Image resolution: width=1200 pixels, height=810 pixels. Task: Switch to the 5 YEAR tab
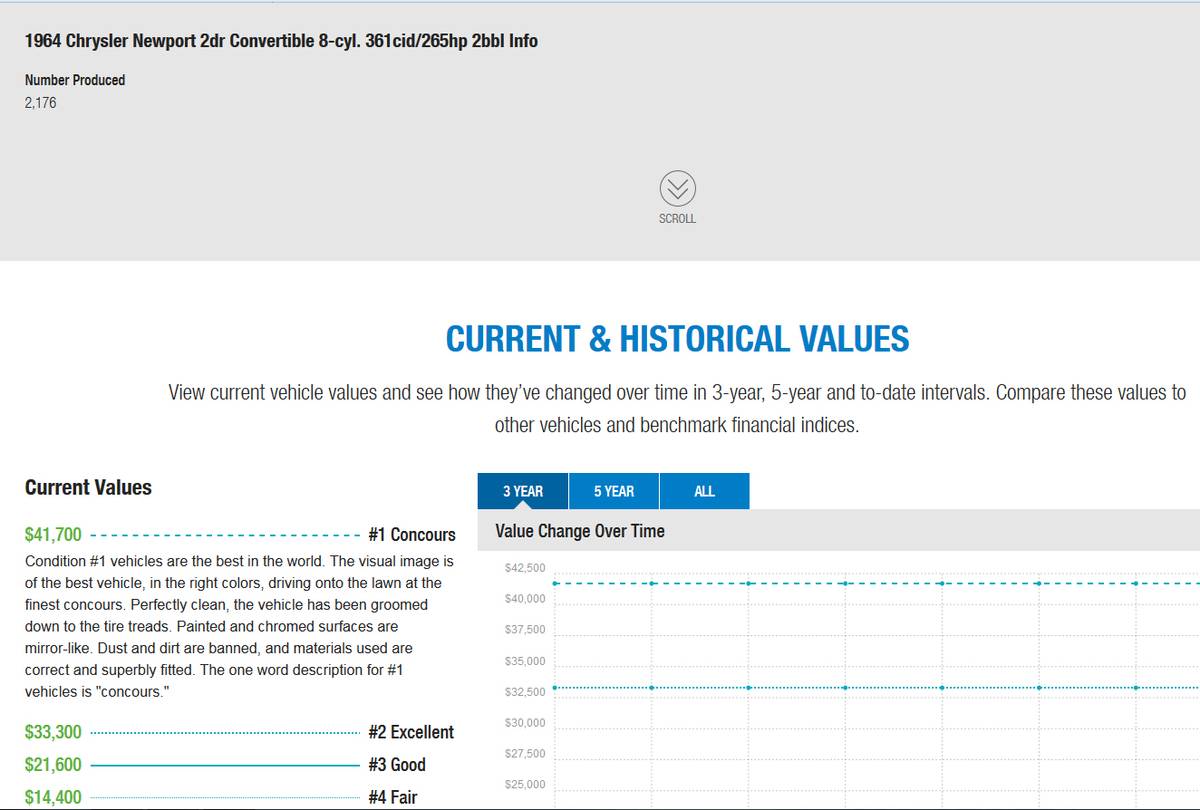[x=614, y=491]
